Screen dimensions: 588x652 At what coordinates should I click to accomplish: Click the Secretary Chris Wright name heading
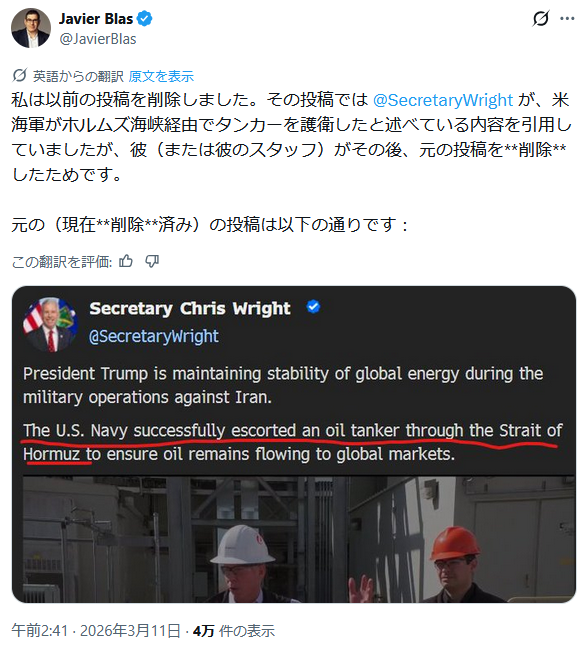point(190,309)
